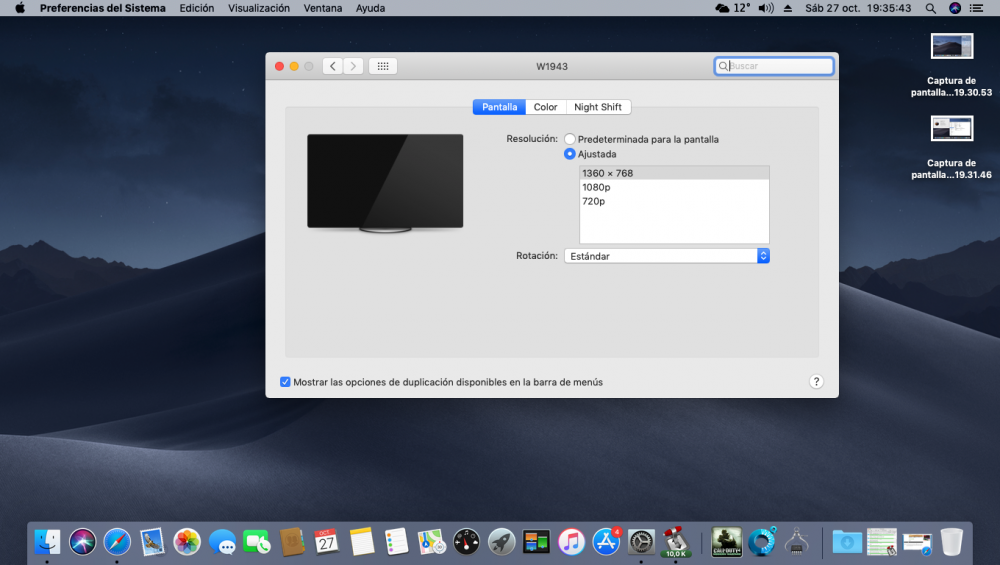This screenshot has height=565, width=1000.
Task: Go forward with the right arrow button
Action: point(353,66)
